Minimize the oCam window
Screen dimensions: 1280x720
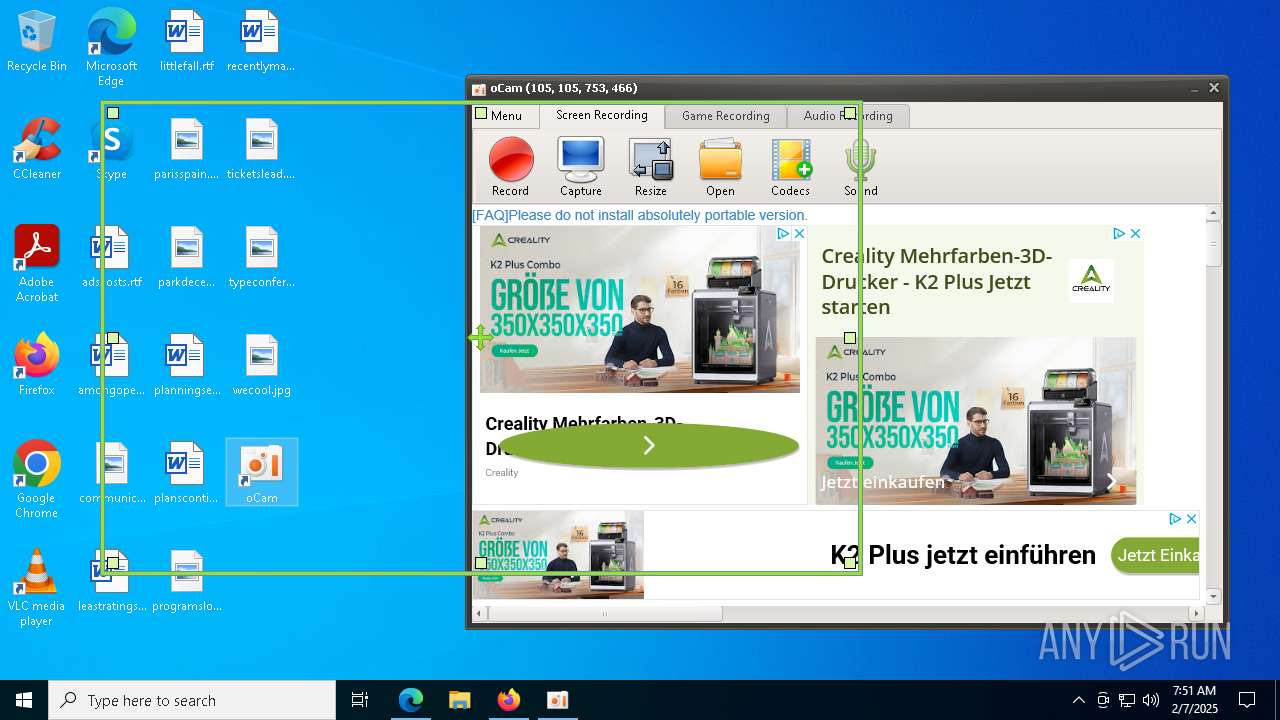[1194, 88]
